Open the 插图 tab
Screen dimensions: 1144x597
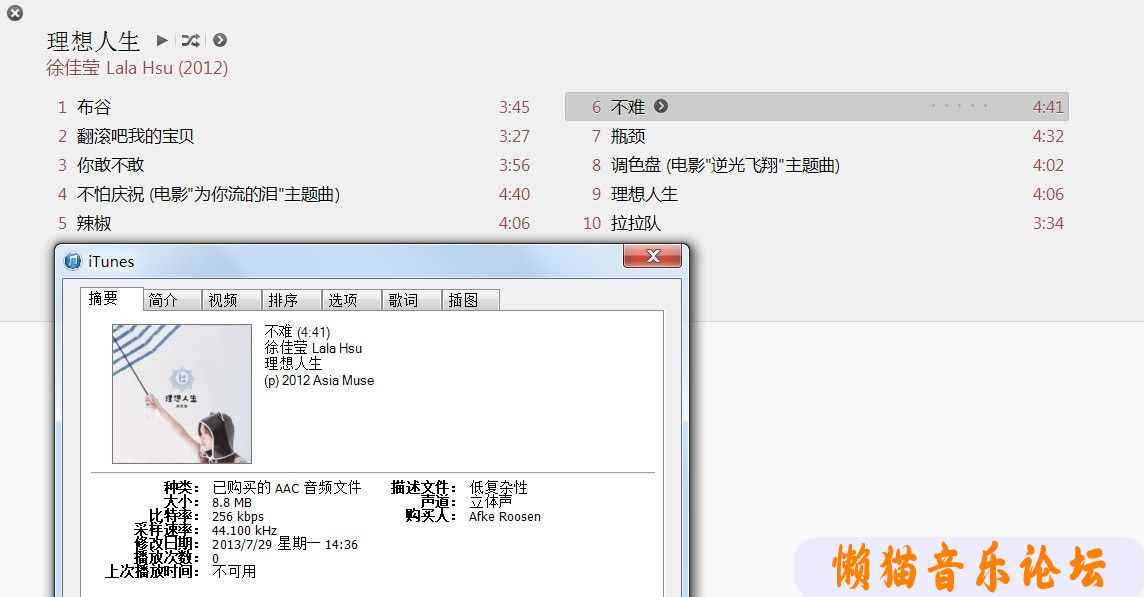pyautogui.click(x=471, y=300)
